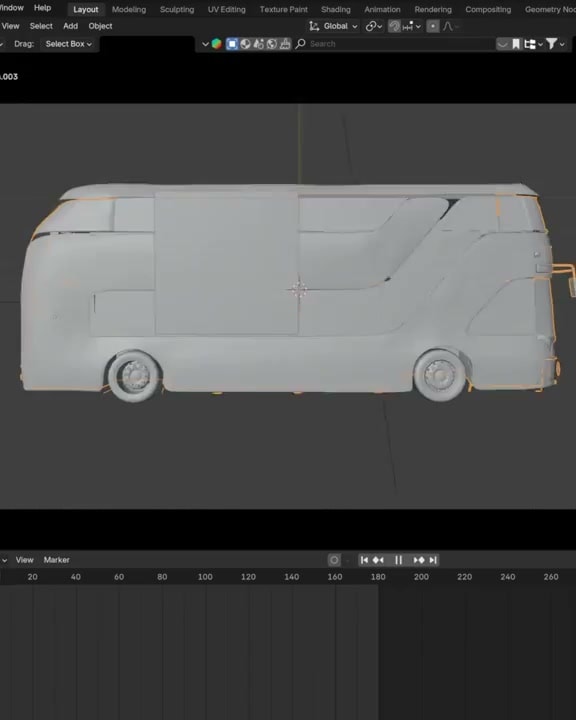Select the large side panel of bus
Image resolution: width=576 pixels, height=720 pixels.
[x=226, y=263]
